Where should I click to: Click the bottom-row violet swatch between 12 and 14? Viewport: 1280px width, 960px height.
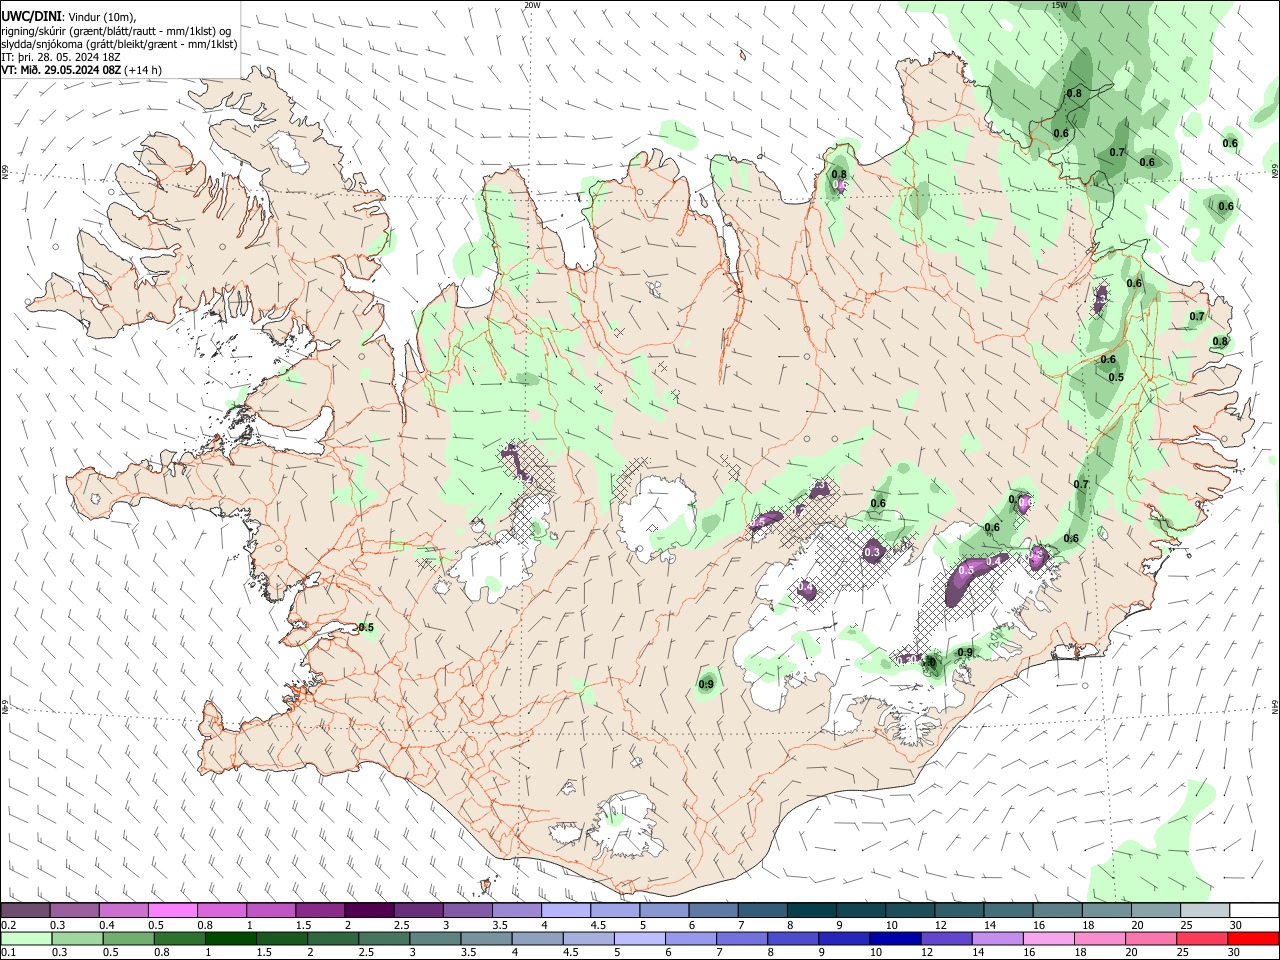click(947, 938)
